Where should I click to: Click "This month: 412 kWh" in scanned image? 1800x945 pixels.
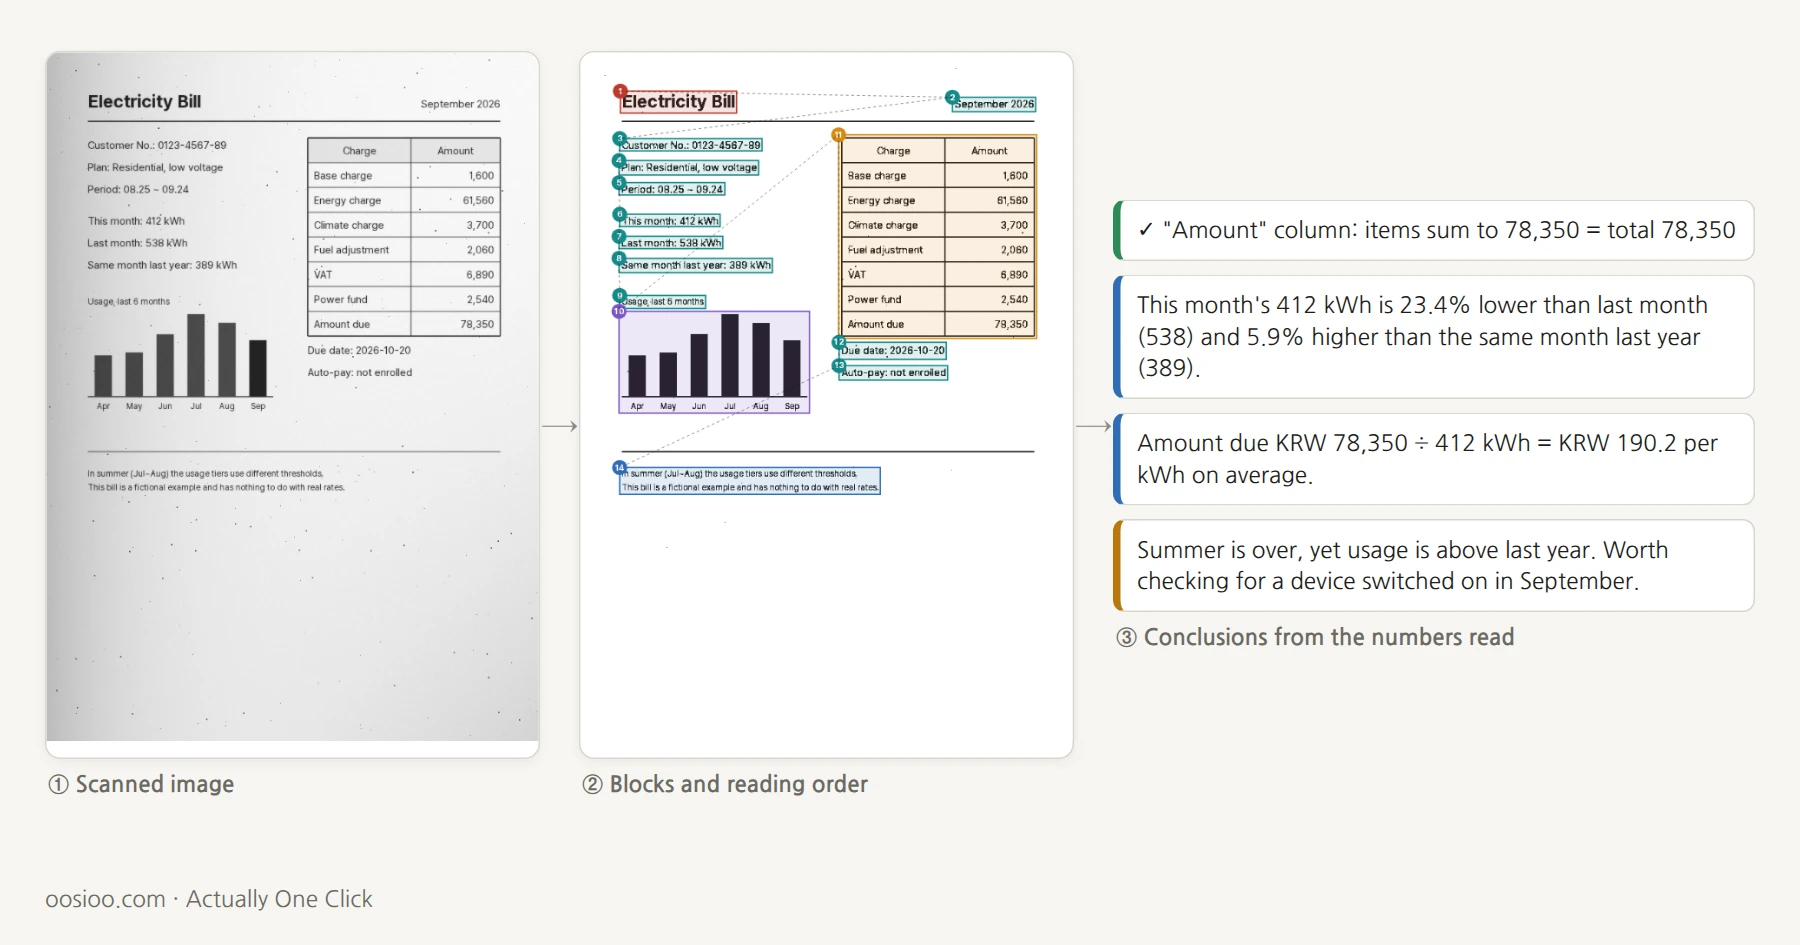(x=136, y=221)
